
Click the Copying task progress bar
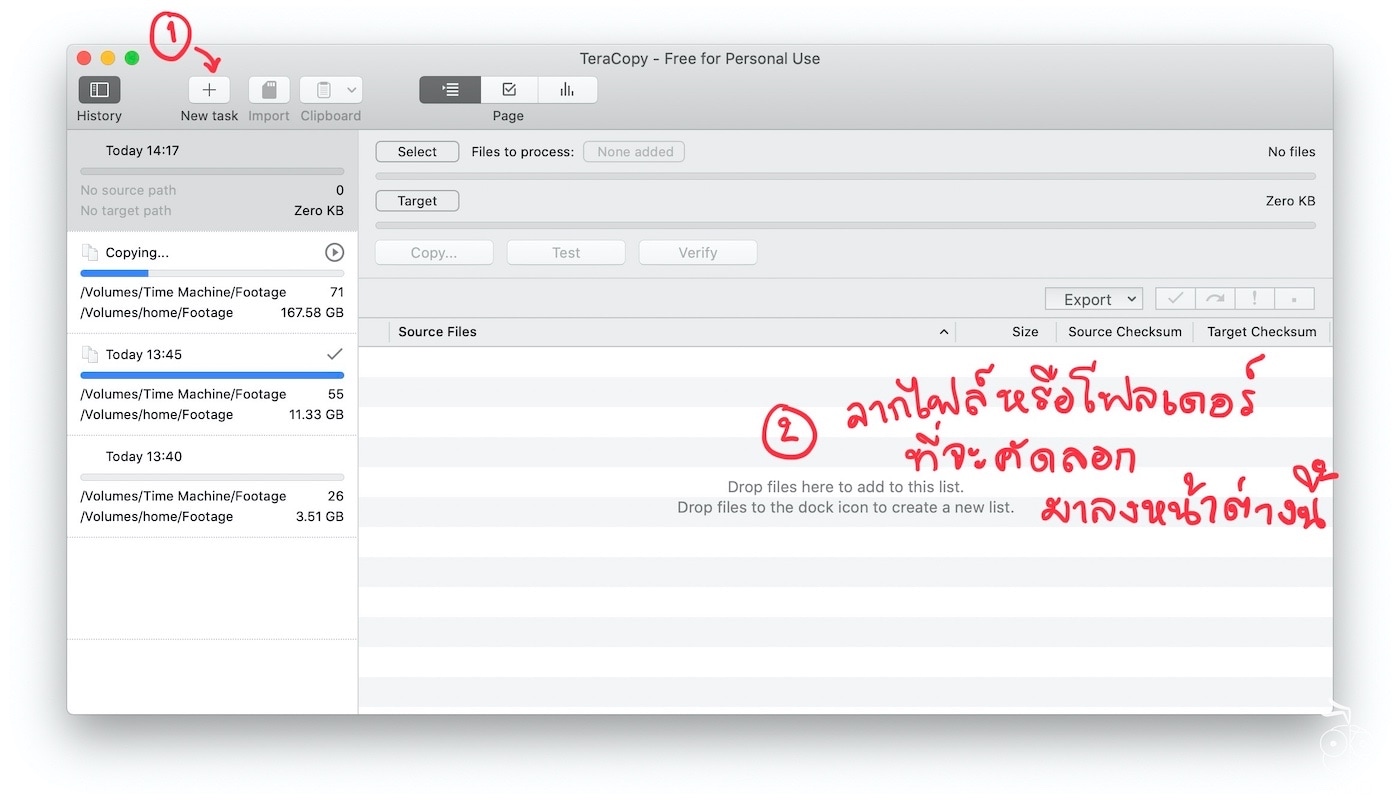212,273
